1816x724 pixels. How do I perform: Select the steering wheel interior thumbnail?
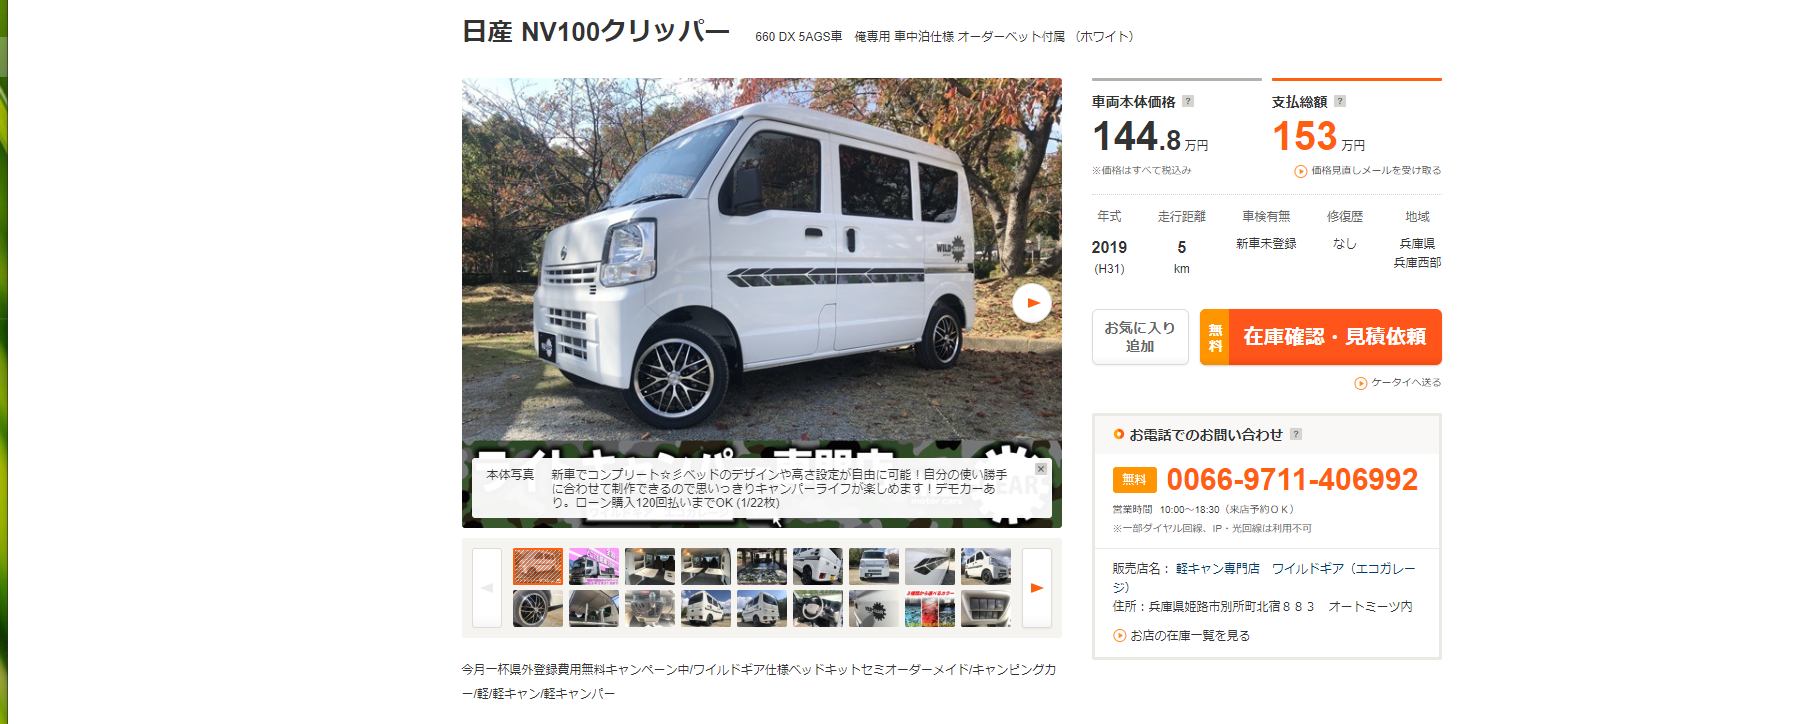pyautogui.click(x=818, y=608)
